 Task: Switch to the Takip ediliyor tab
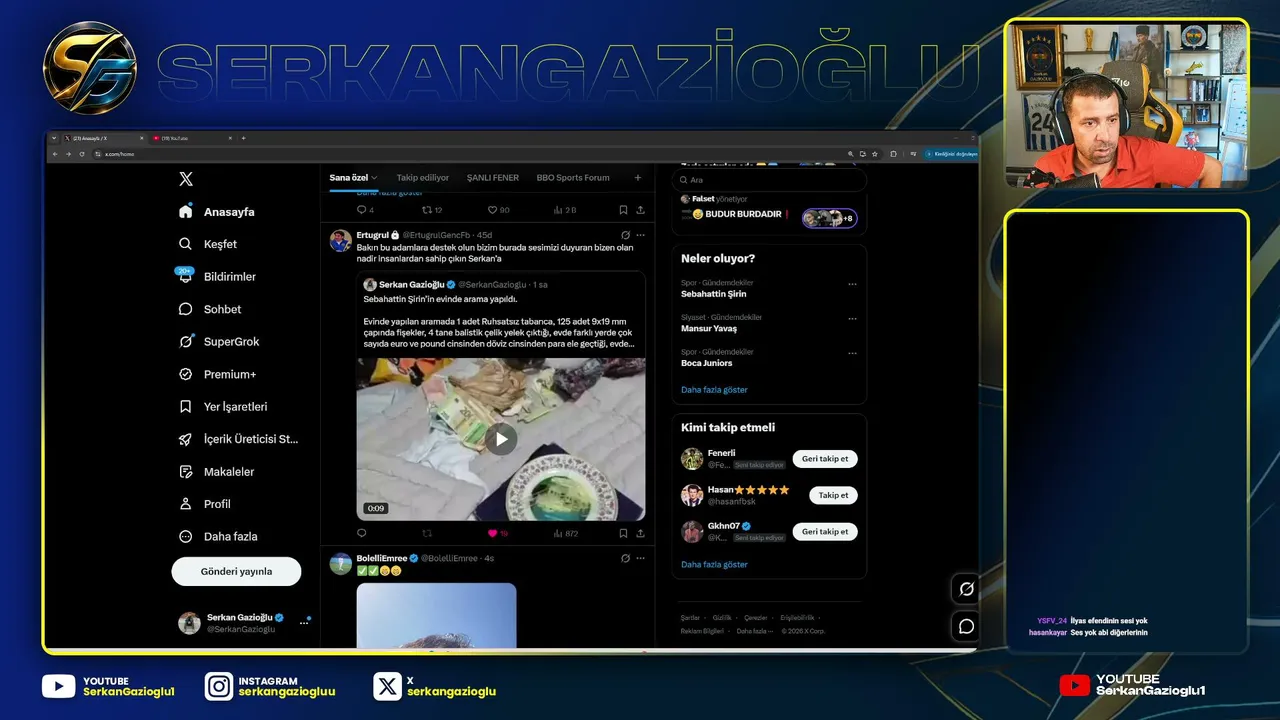coord(423,178)
